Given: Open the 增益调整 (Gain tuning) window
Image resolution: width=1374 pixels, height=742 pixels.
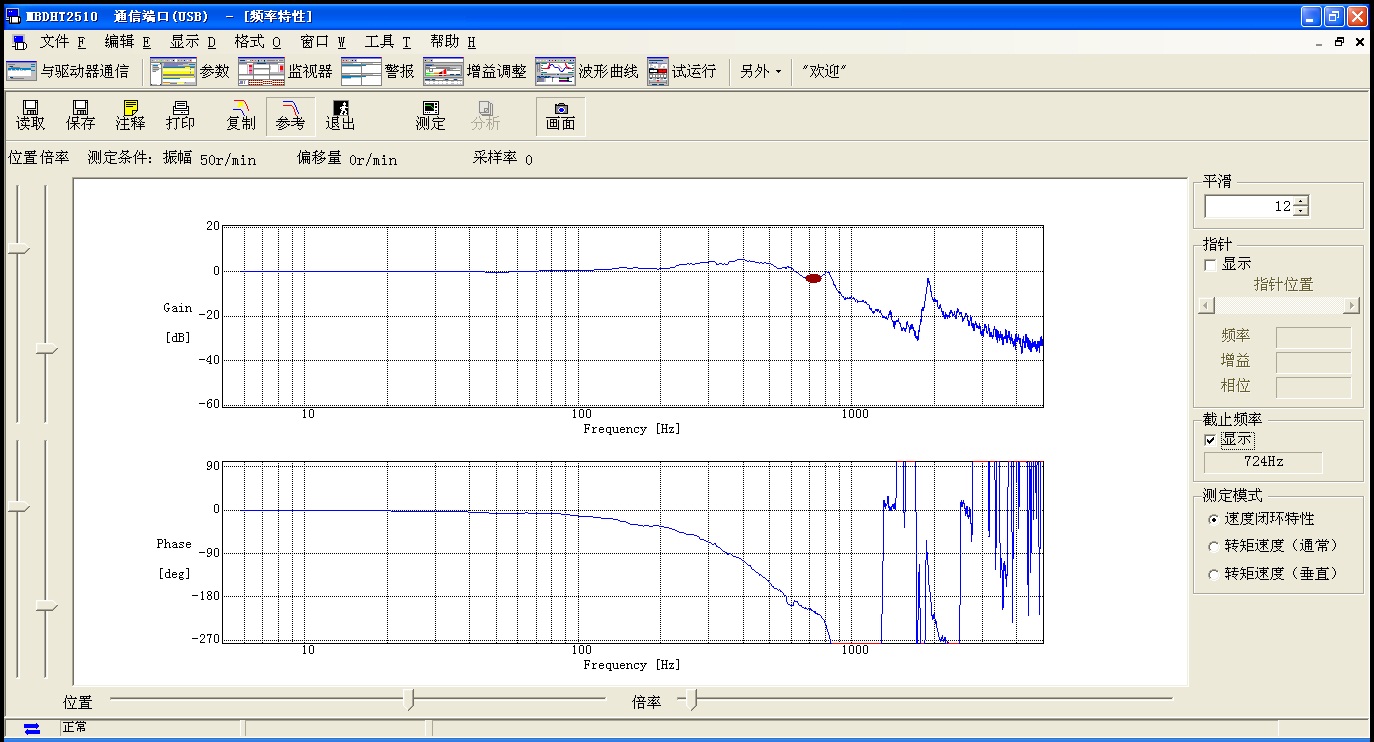Looking at the screenshot, I should pos(474,71).
